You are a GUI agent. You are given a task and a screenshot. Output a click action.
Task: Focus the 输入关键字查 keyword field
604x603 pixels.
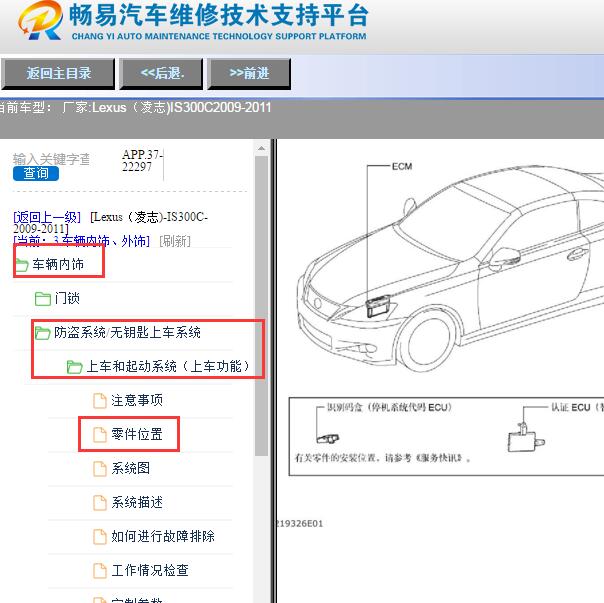51,159
